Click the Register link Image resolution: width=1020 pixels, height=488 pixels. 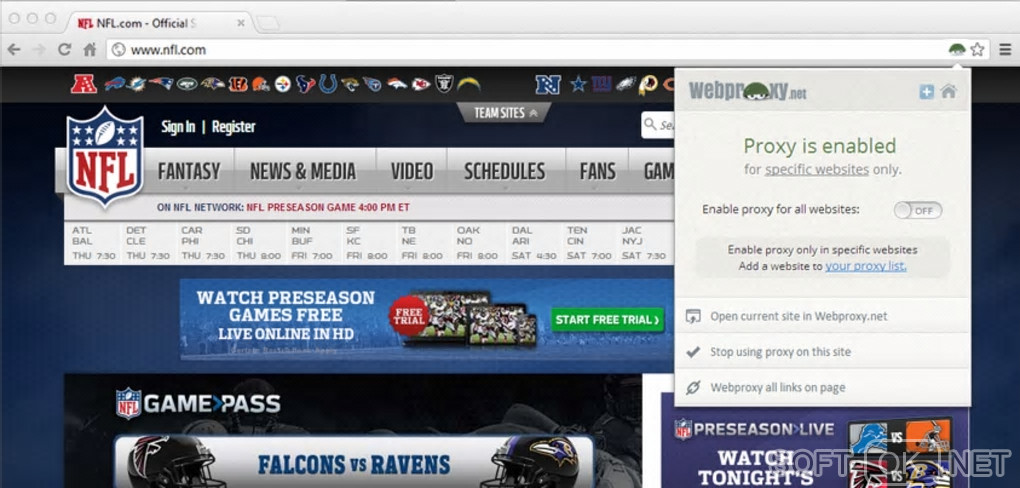pos(234,127)
